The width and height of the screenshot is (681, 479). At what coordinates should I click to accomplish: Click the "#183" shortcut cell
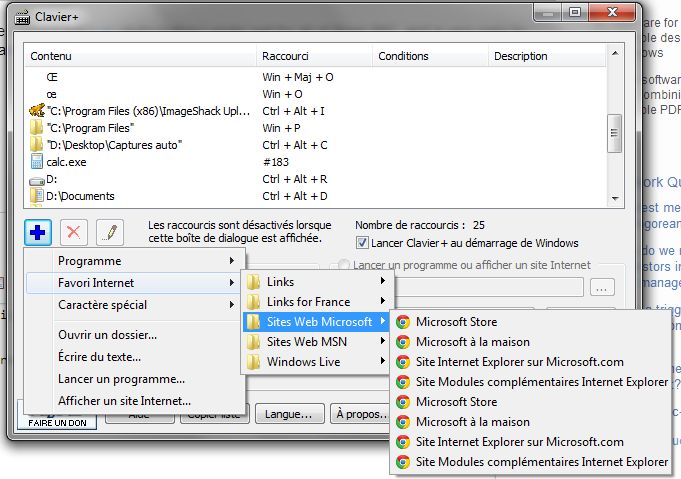coord(276,162)
